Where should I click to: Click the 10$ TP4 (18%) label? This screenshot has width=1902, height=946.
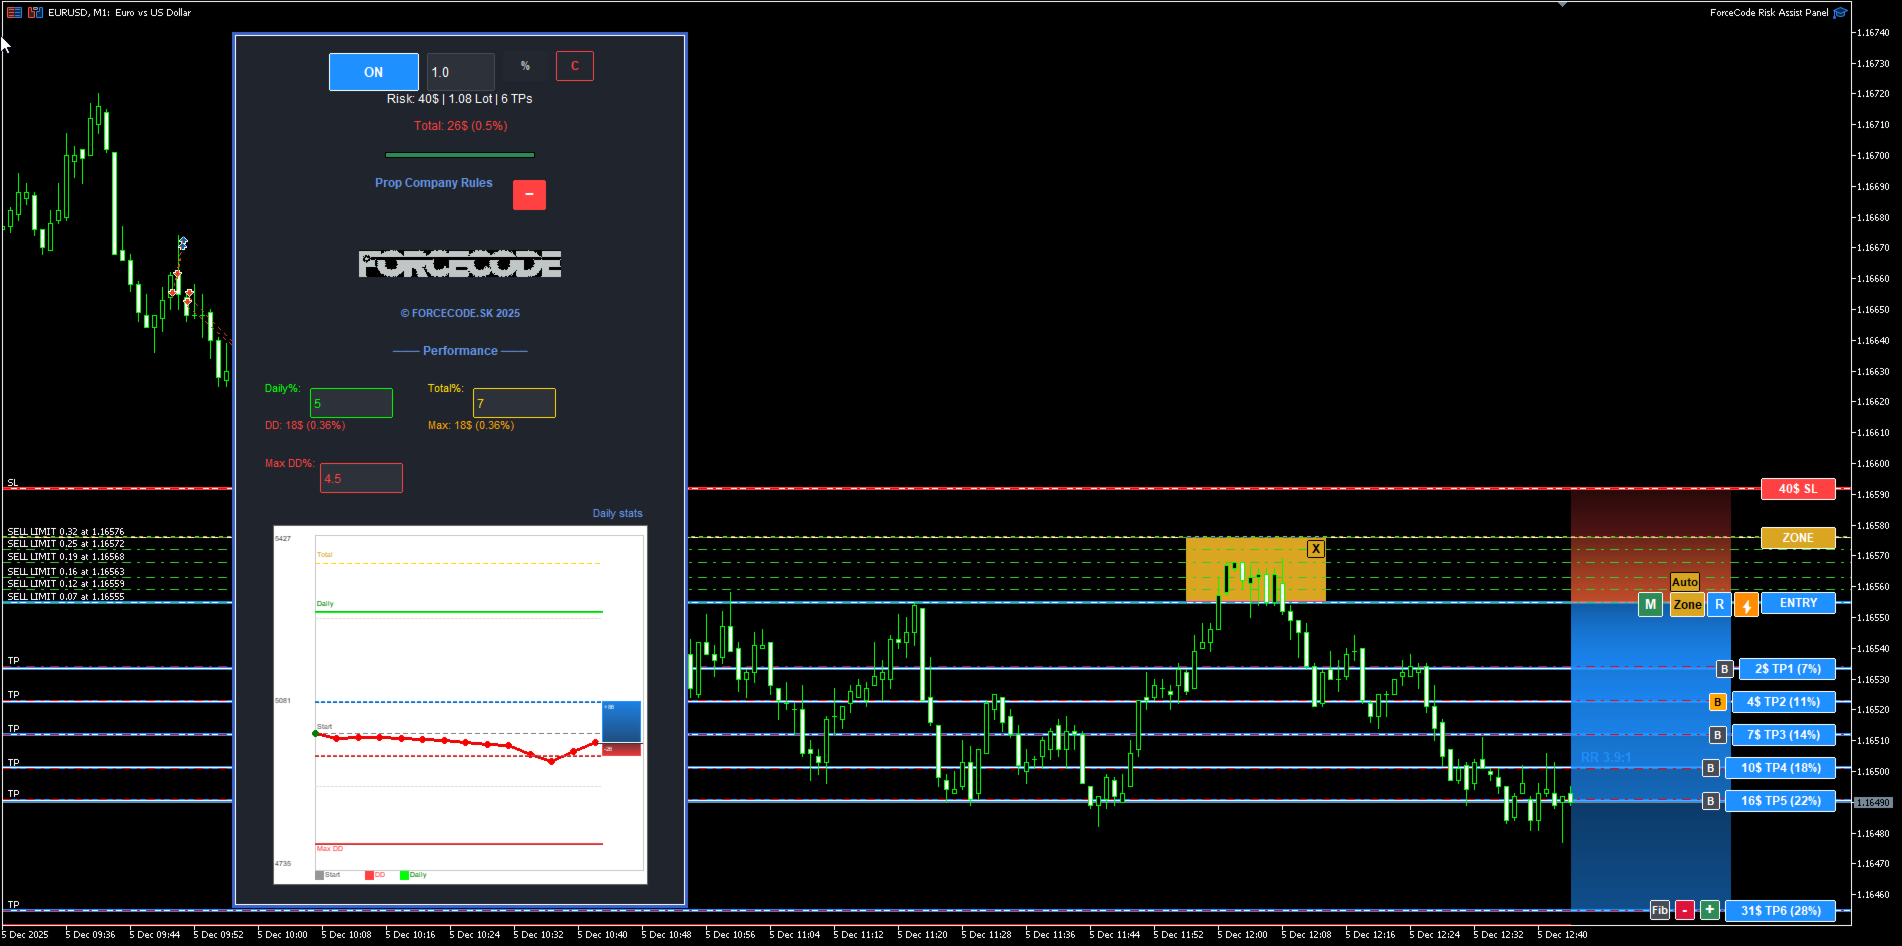click(1781, 768)
